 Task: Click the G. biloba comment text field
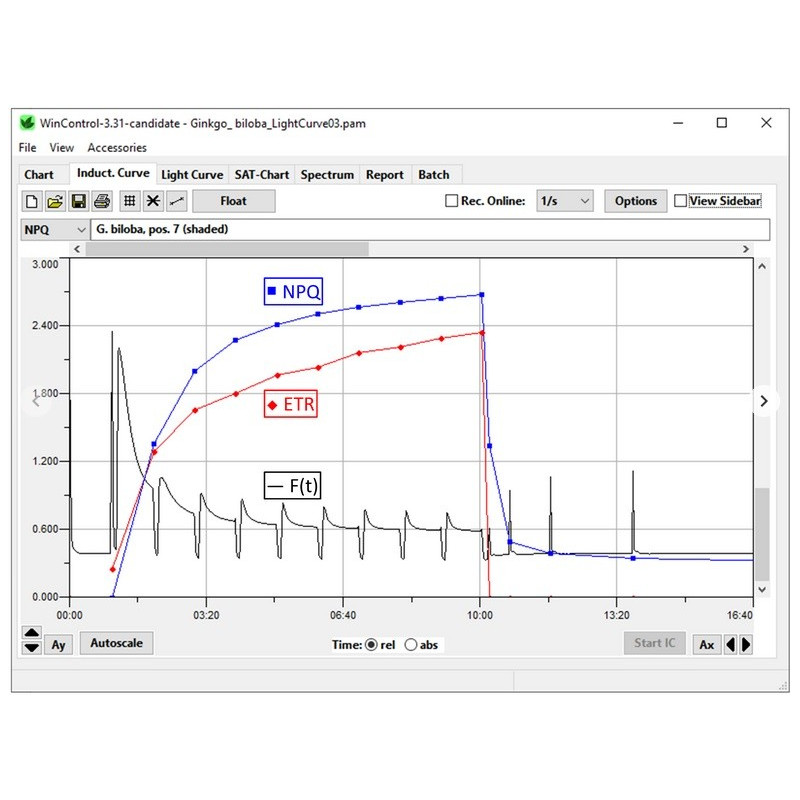coord(430,229)
